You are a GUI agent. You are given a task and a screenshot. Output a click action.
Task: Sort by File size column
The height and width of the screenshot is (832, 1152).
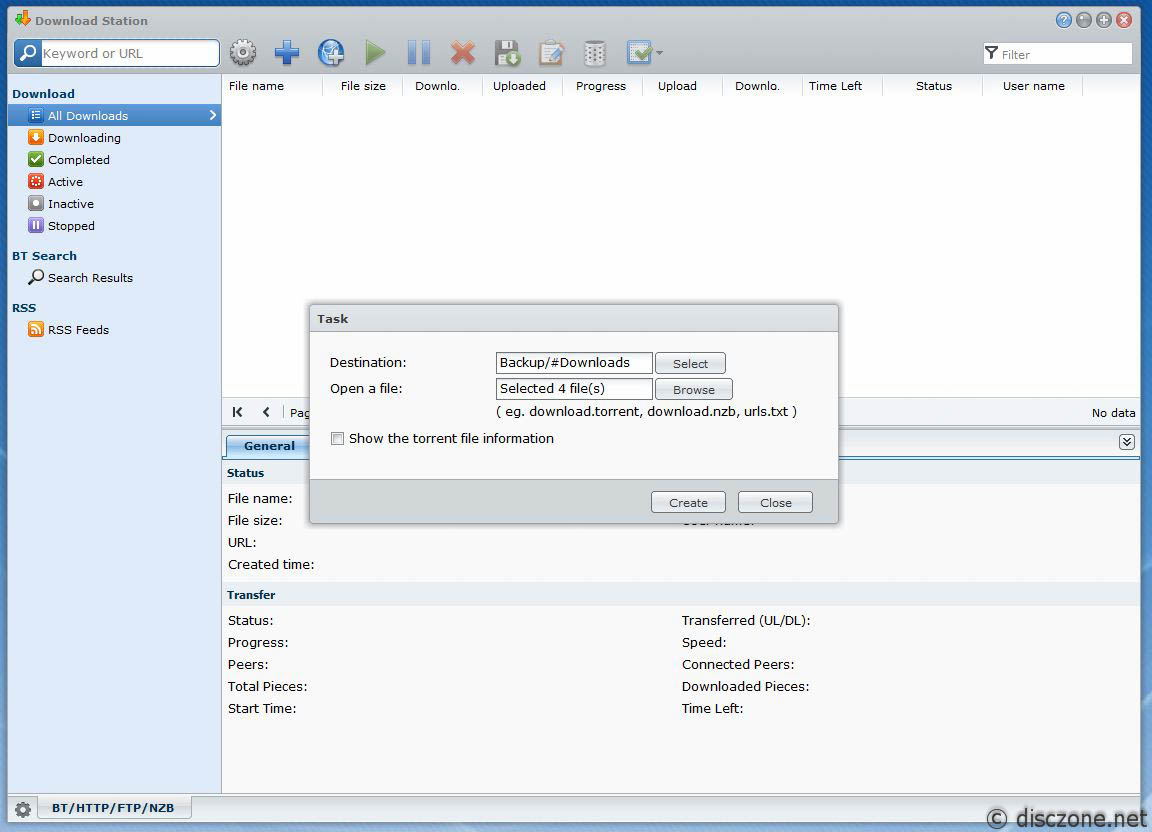coord(363,86)
